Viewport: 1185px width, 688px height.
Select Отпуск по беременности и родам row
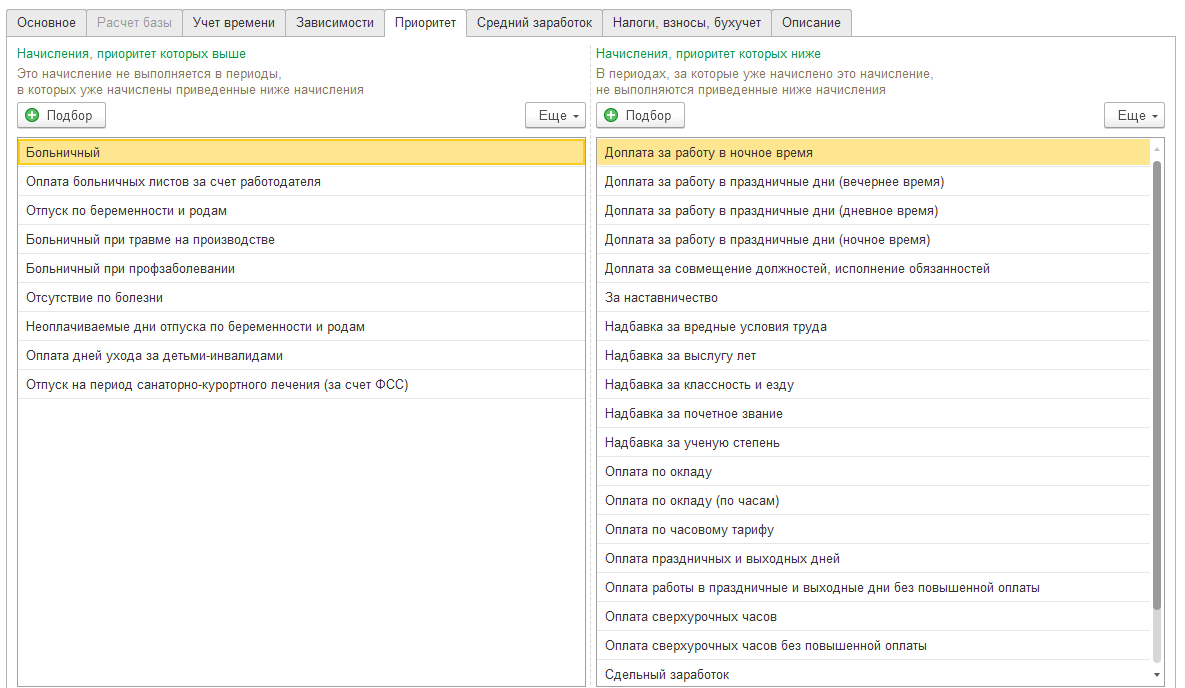click(300, 211)
